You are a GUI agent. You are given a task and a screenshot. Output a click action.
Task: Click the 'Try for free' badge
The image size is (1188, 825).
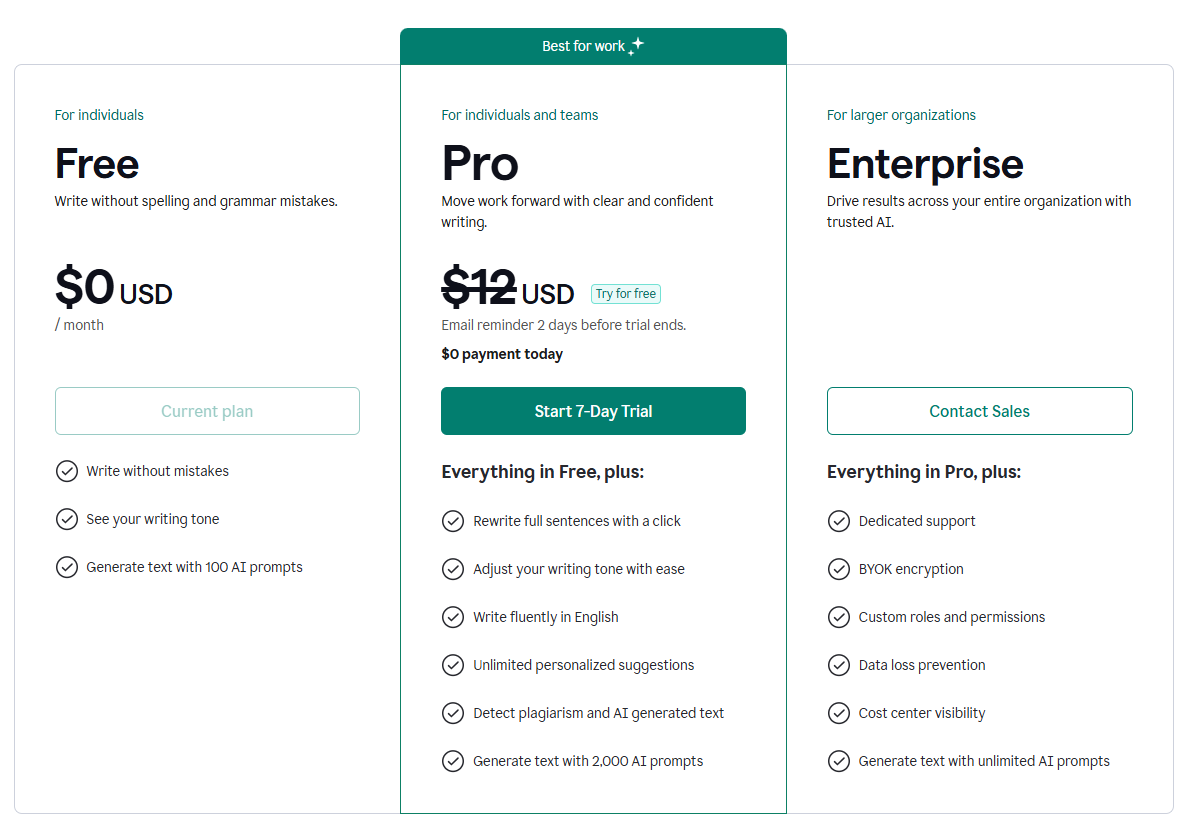click(x=625, y=293)
